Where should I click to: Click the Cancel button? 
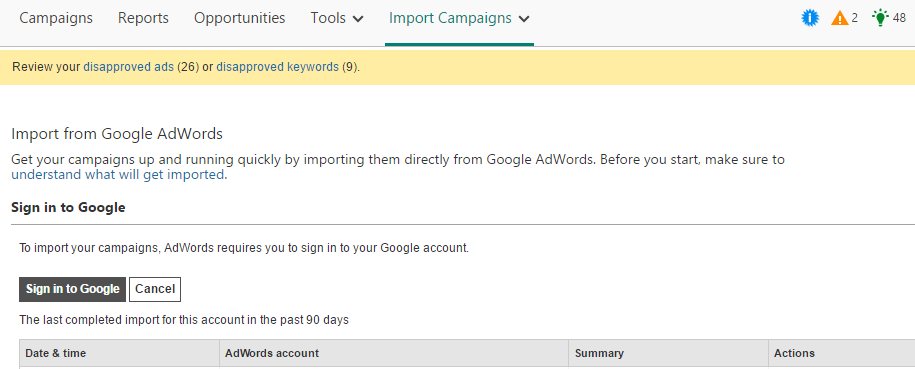[155, 289]
